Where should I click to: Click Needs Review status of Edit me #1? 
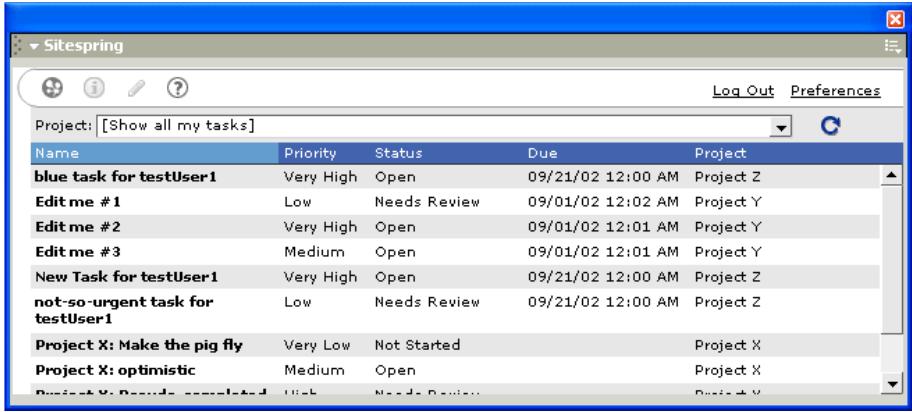click(x=427, y=202)
